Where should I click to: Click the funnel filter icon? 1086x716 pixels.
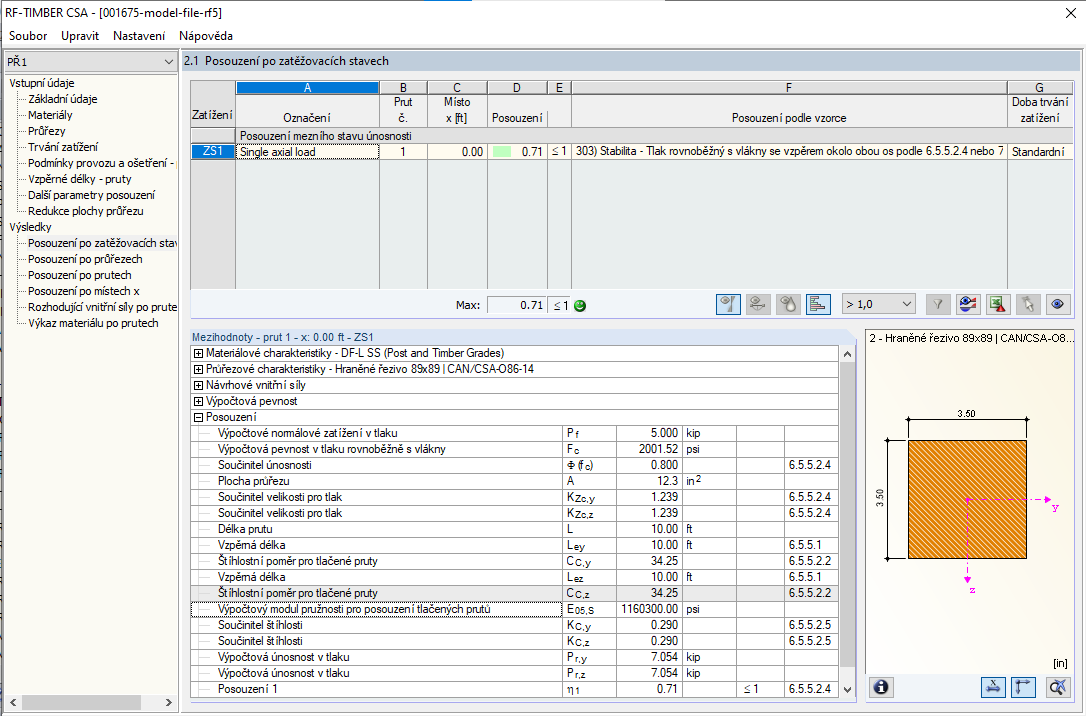tap(938, 304)
